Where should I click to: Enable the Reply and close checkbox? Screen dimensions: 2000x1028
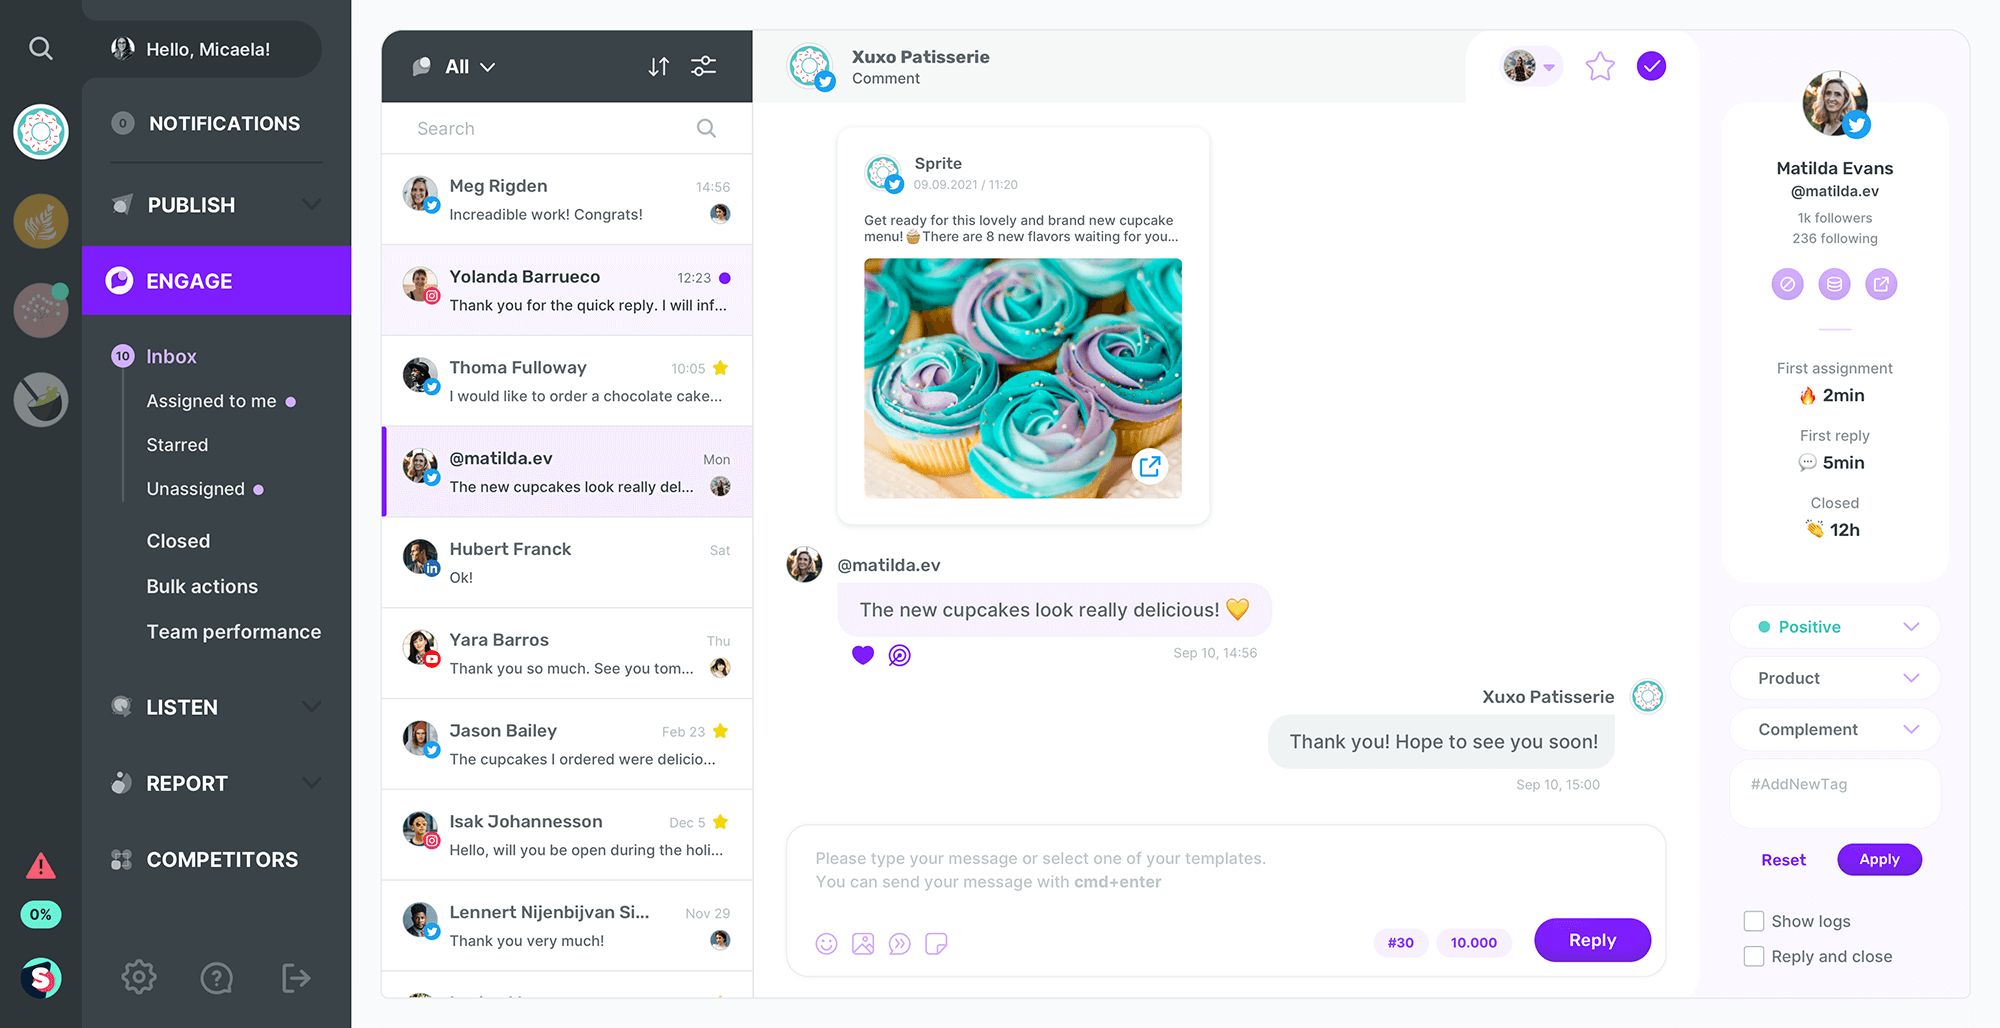tap(1754, 956)
